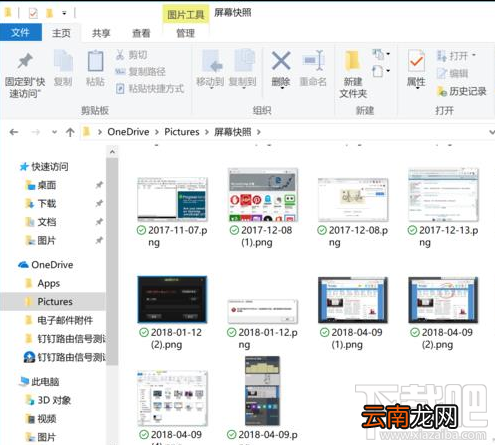
Task: Select thumbnail 2018-01-12.png
Action: tap(263, 311)
